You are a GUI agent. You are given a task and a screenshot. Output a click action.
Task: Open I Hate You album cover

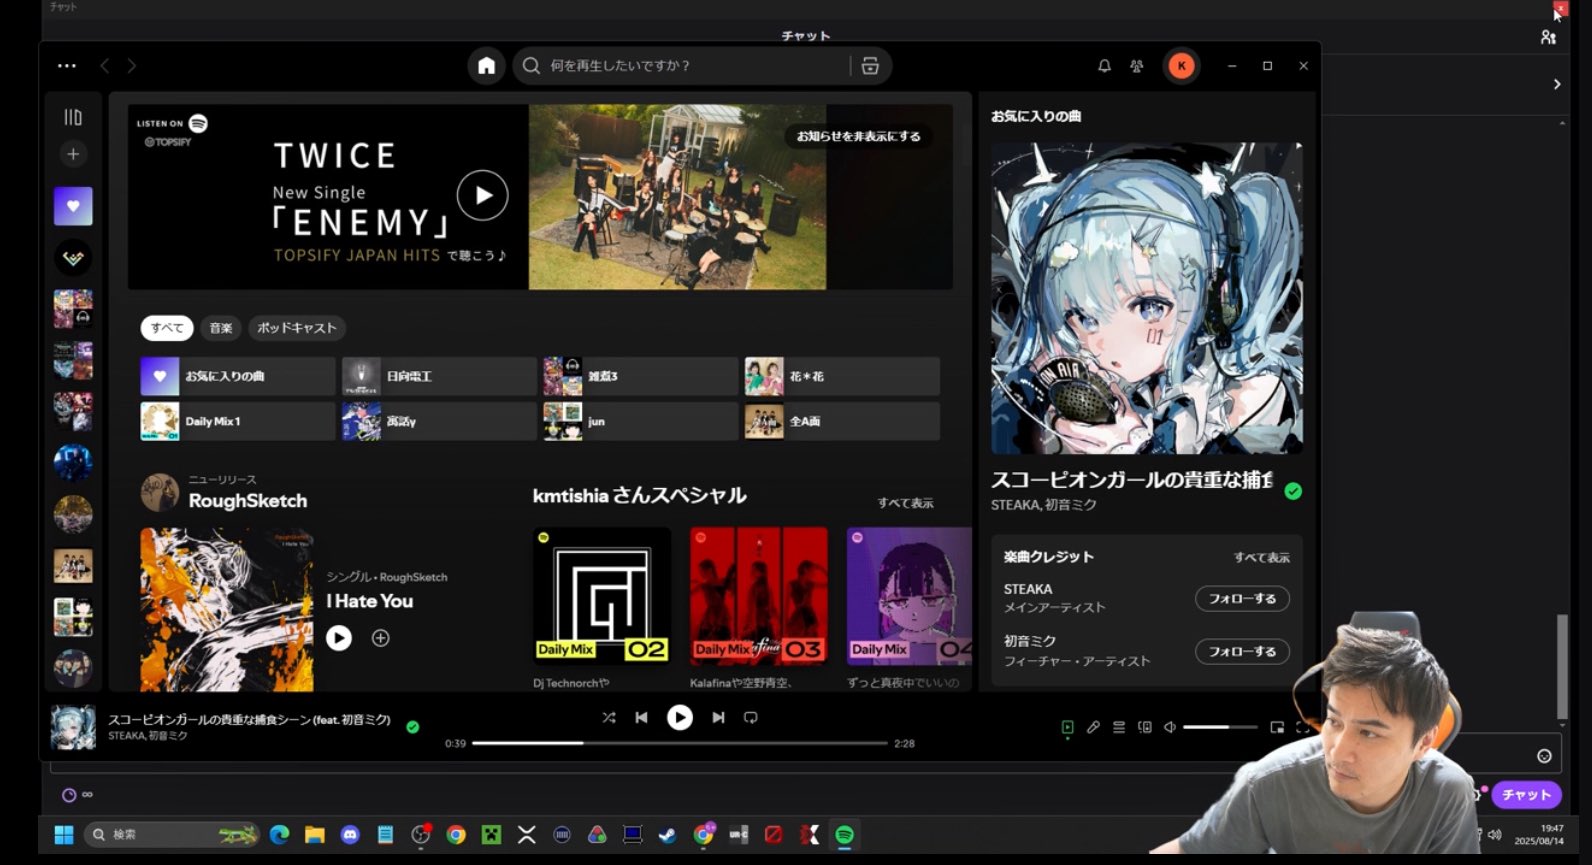227,609
